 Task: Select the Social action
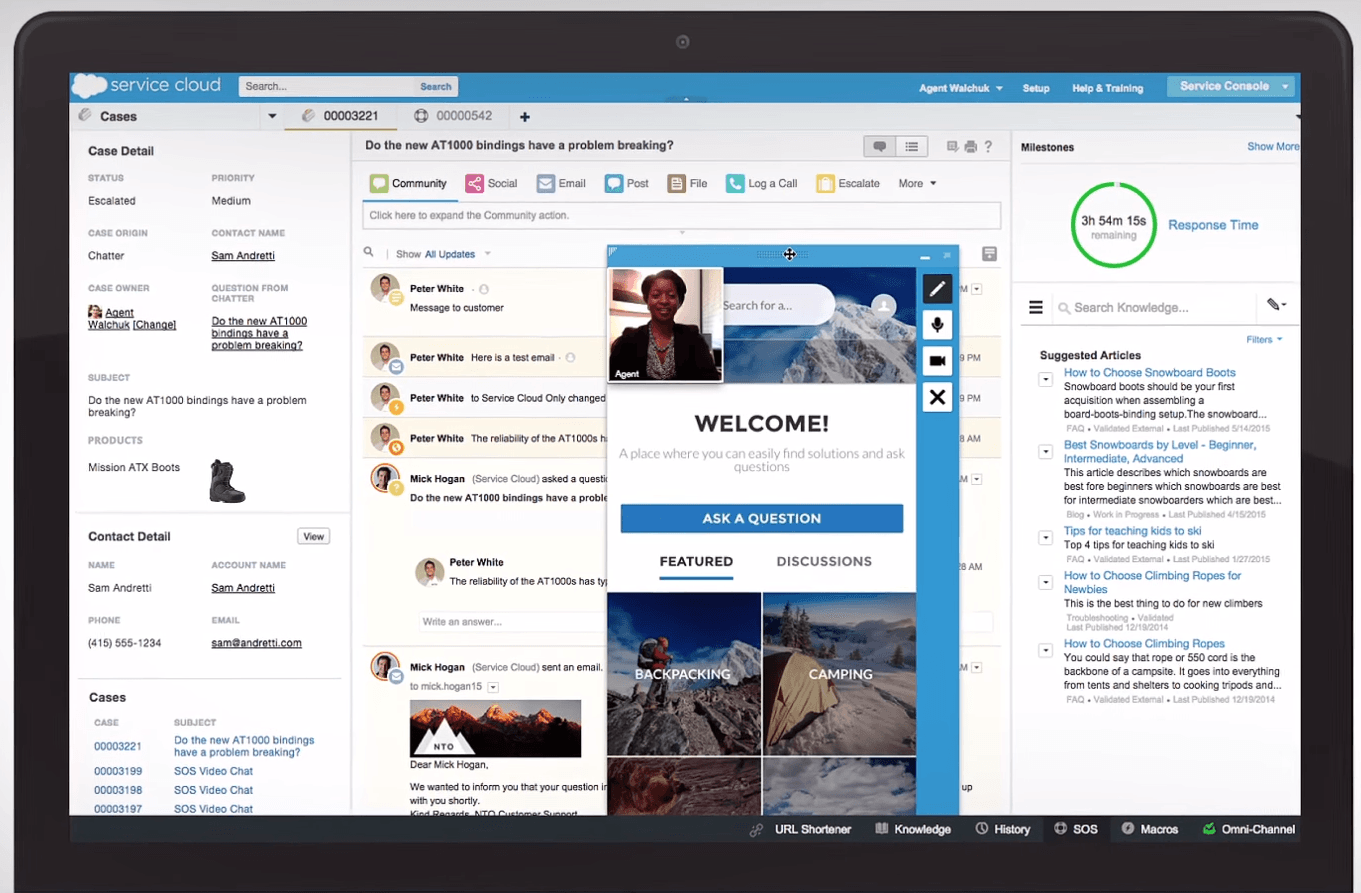pyautogui.click(x=491, y=183)
